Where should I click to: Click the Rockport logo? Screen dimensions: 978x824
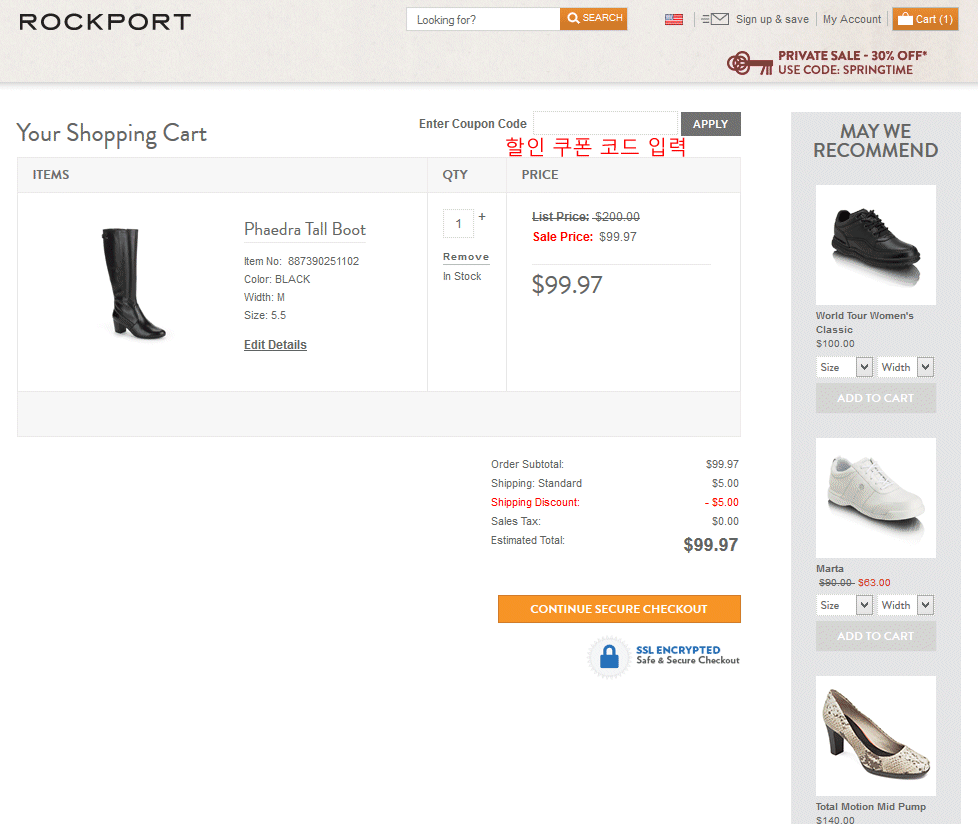(x=105, y=21)
